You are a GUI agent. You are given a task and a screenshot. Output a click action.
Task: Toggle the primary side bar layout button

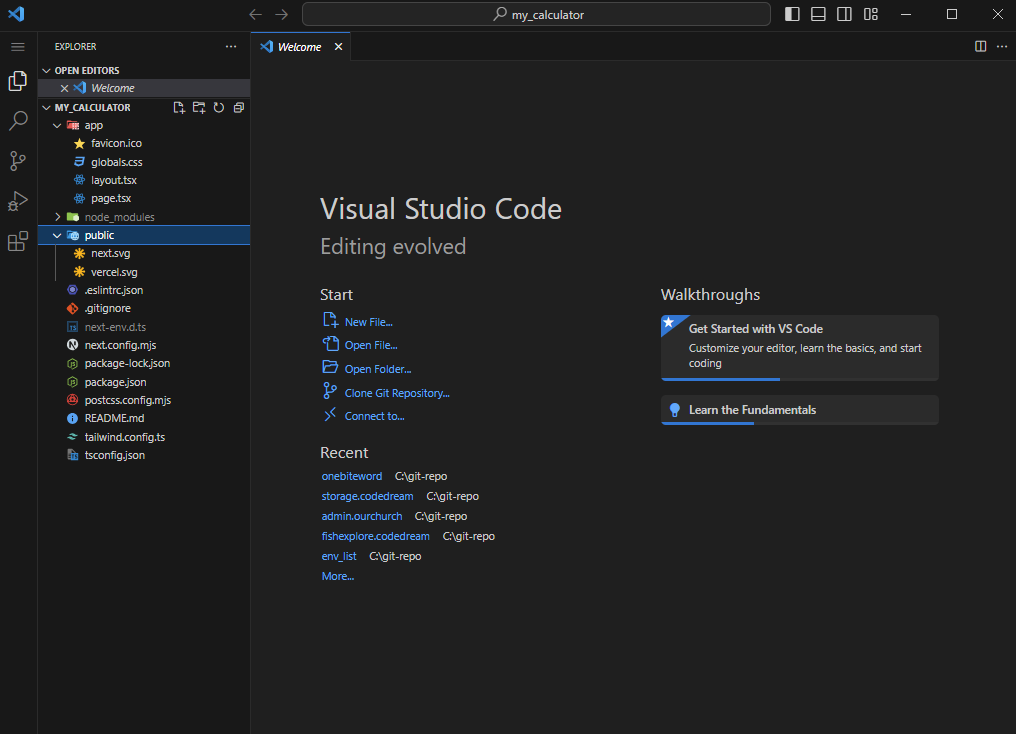792,14
